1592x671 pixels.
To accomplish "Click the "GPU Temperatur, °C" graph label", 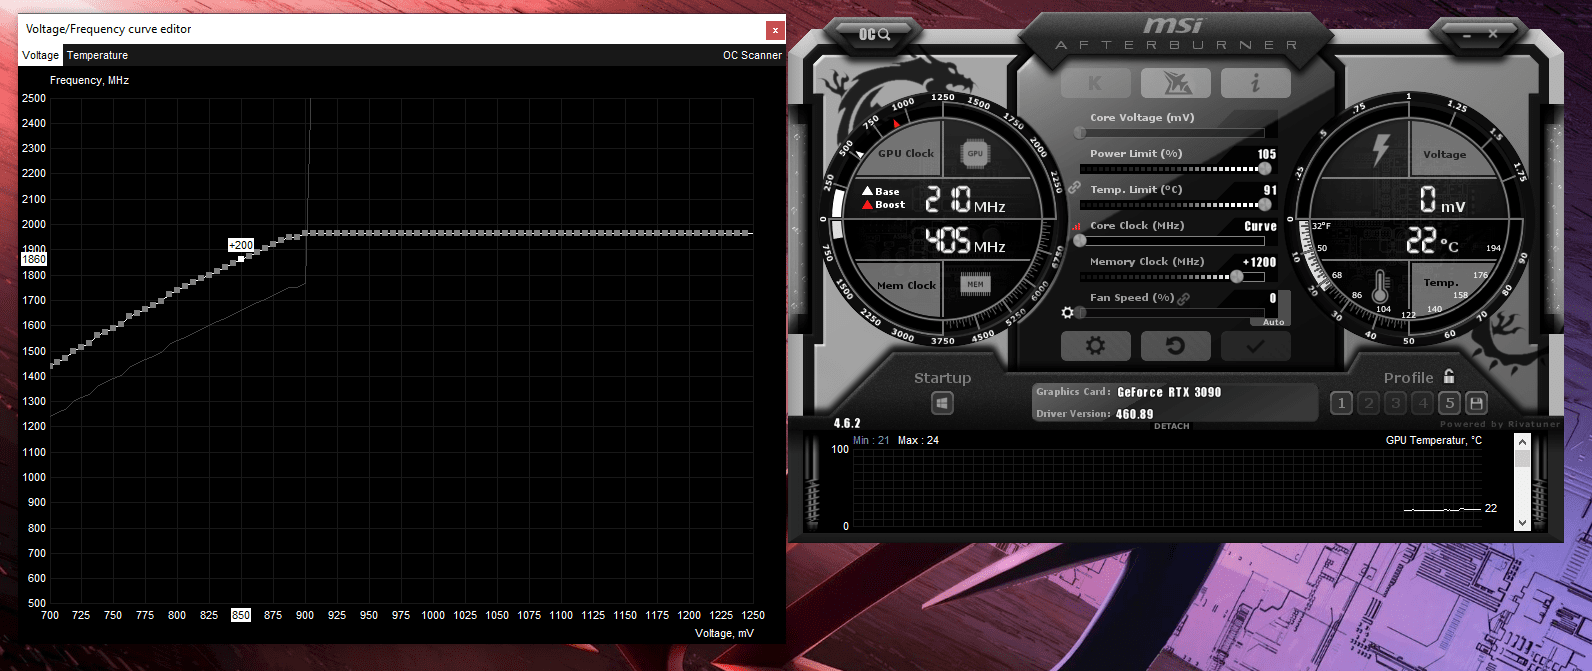I will click(1434, 440).
